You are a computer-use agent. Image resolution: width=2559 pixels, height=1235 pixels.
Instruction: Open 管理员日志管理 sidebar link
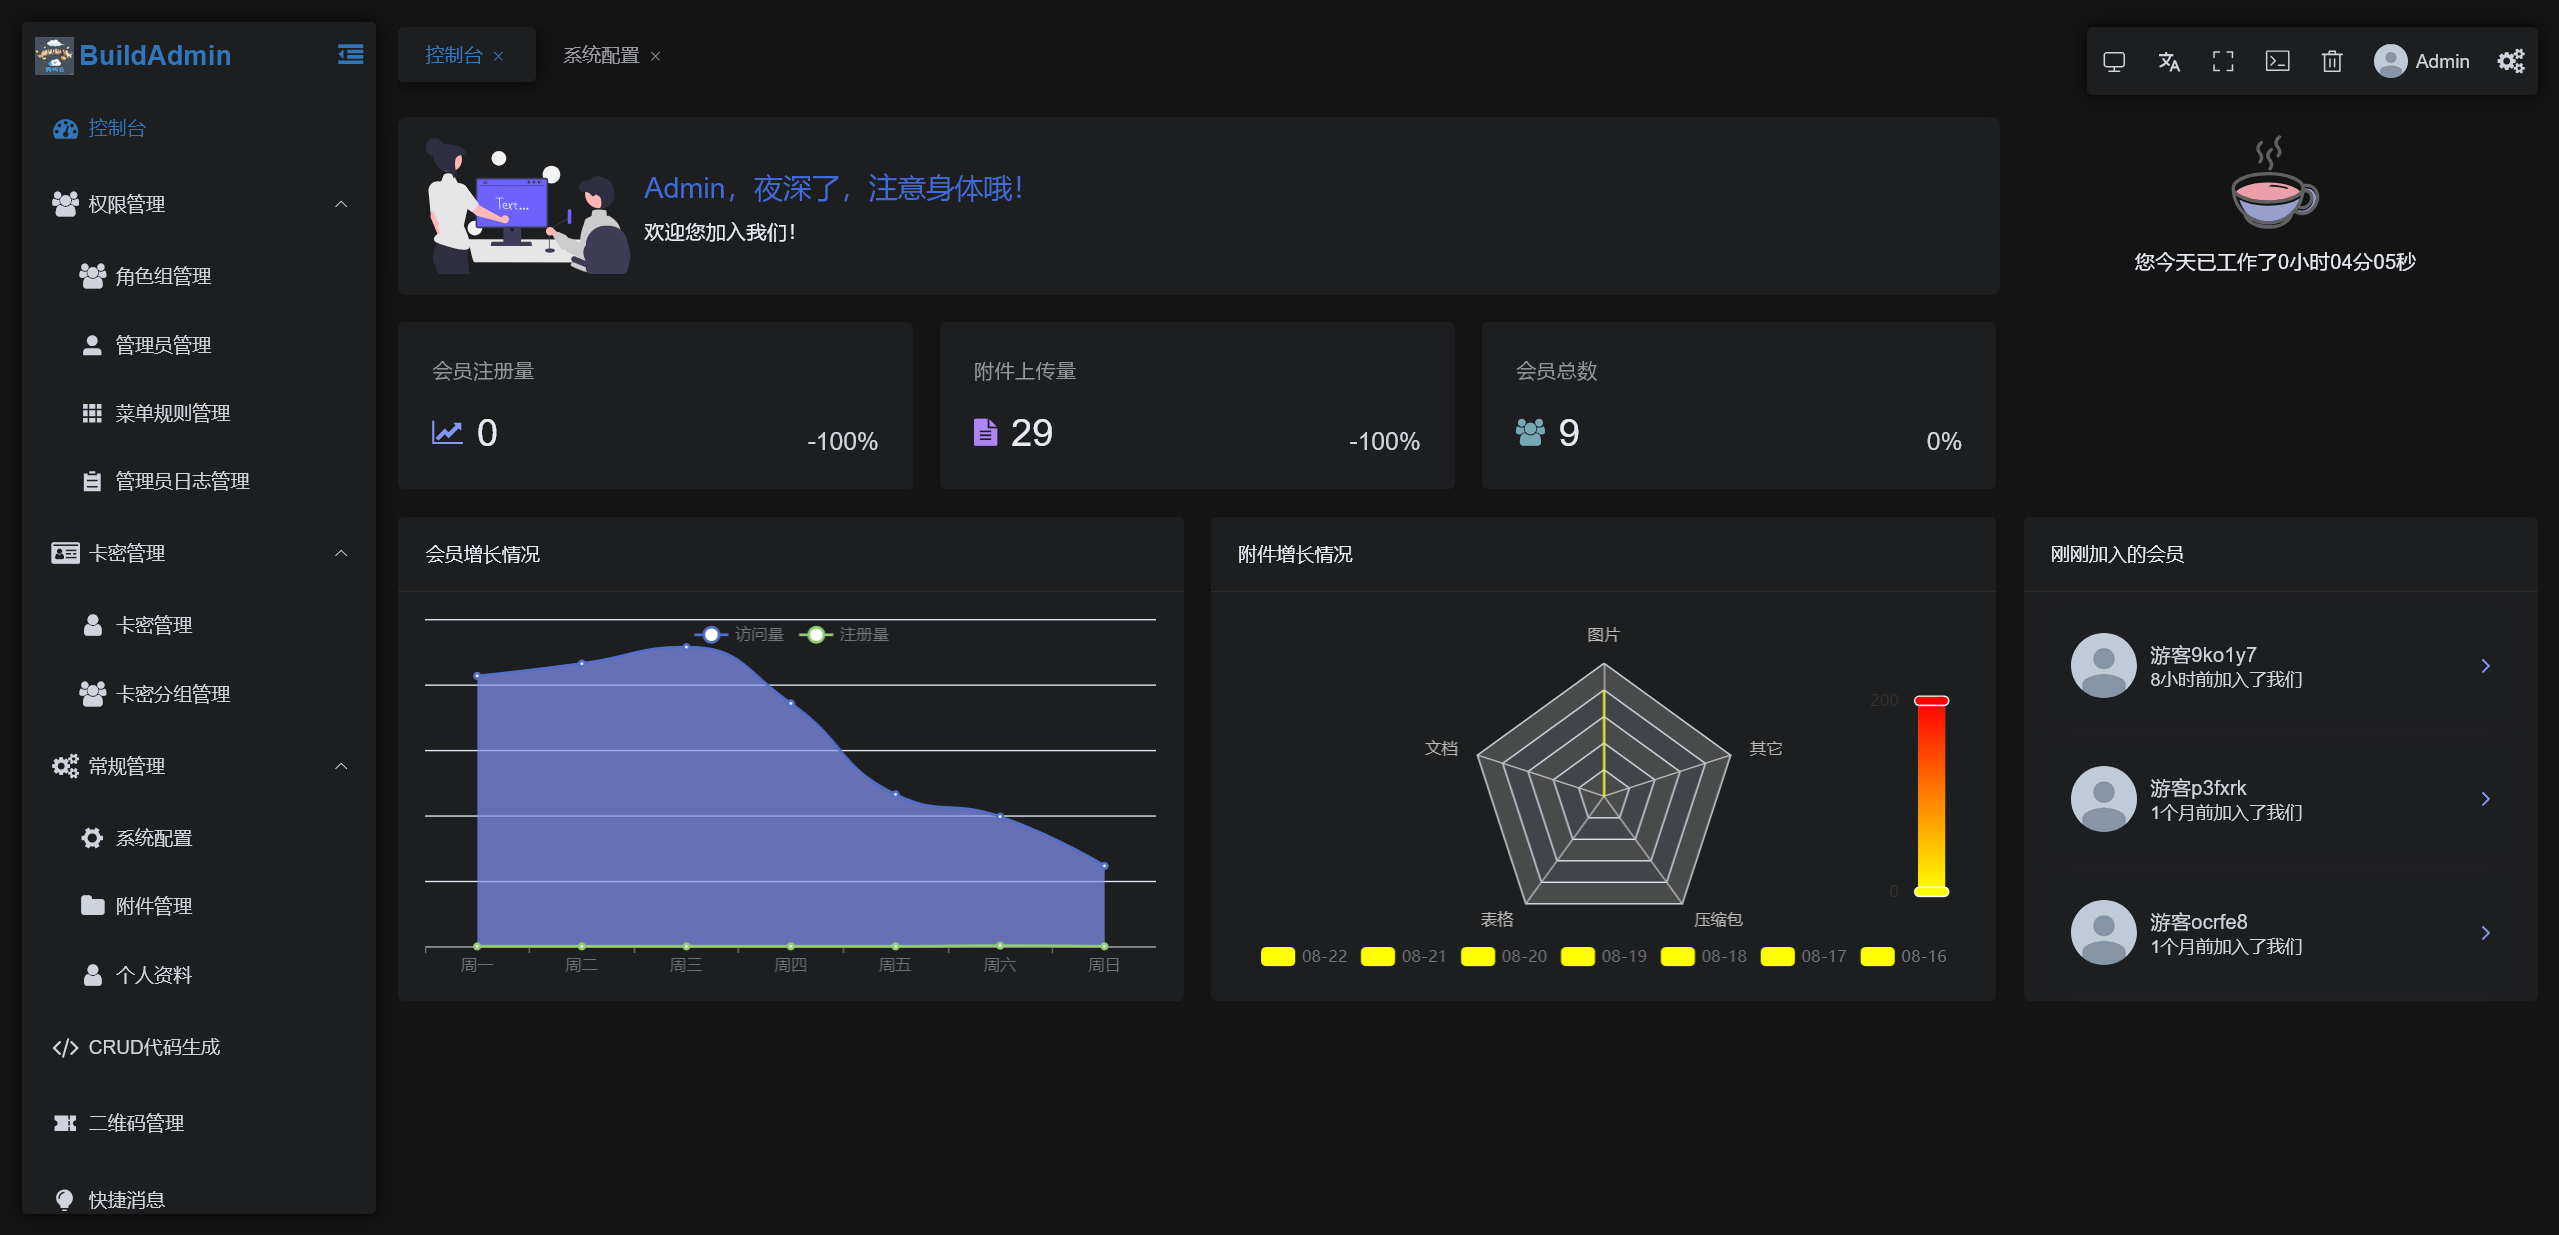[x=182, y=481]
